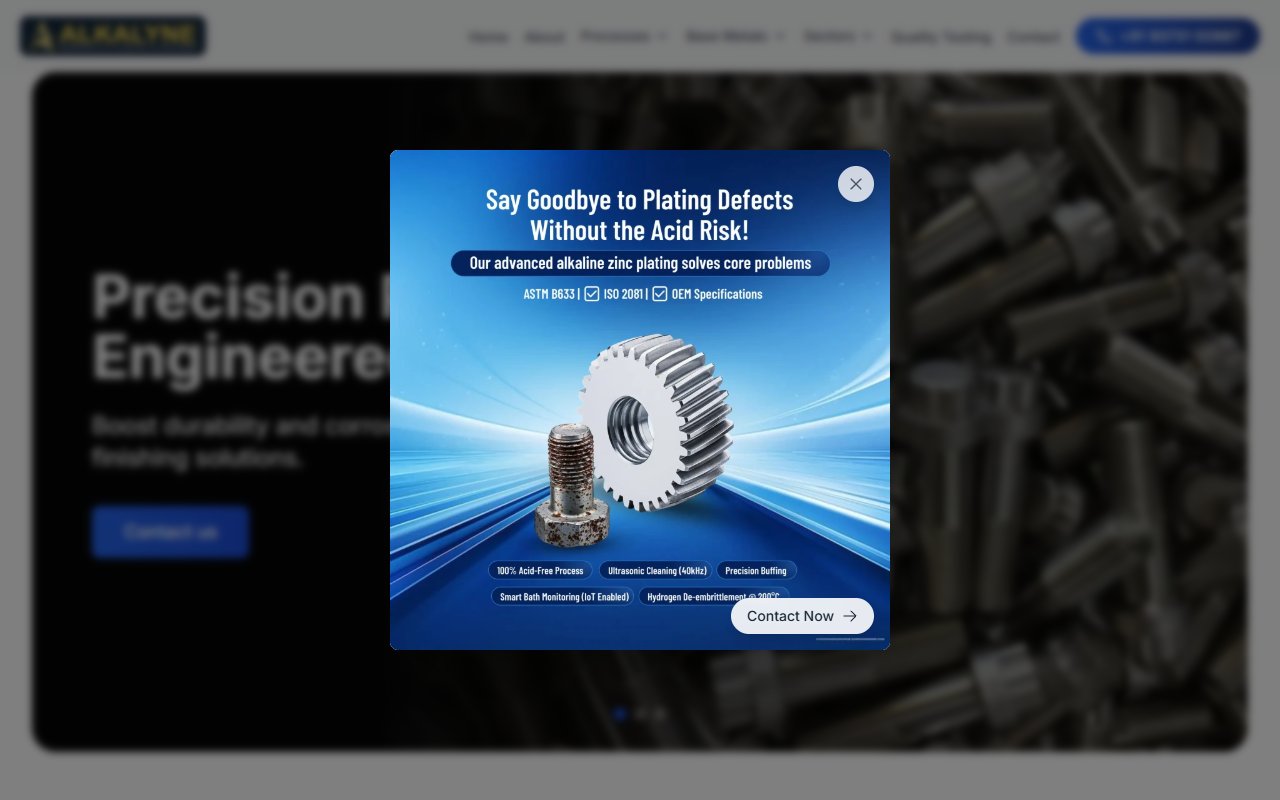Image resolution: width=1280 pixels, height=800 pixels.
Task: Click the "Ultrasonic Cleaning (40kHz)" pill text
Action: point(657,571)
